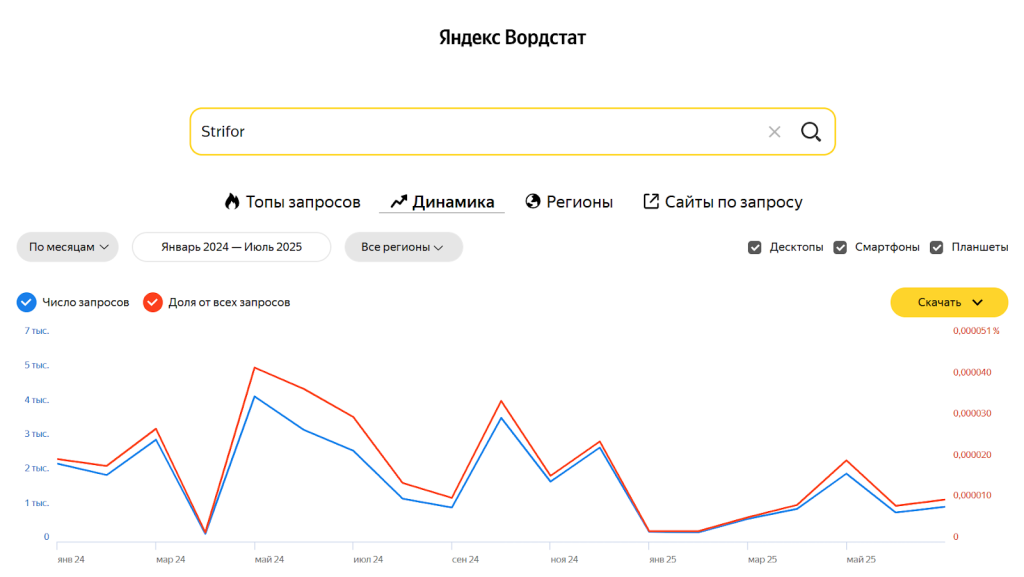Click the trend arrow Динамика icon
The width and height of the screenshot is (1024, 577).
pos(398,201)
